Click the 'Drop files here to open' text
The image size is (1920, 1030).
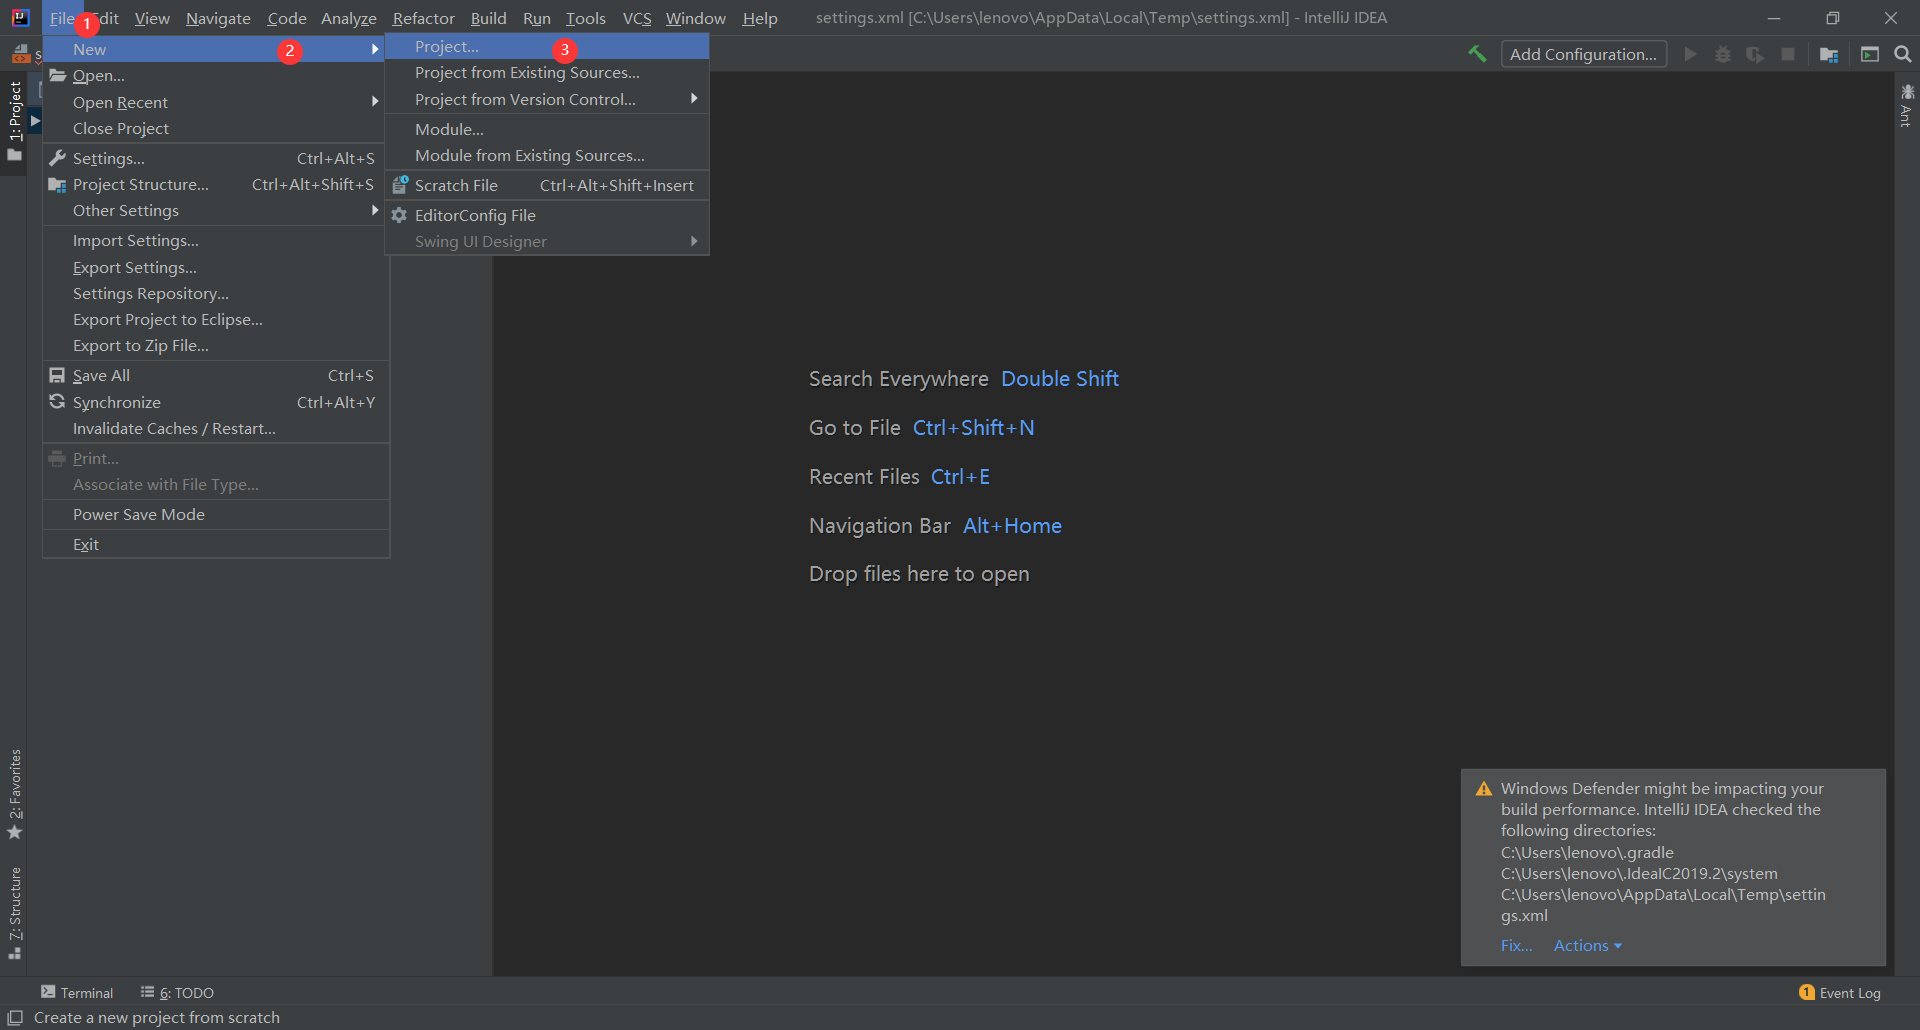[919, 574]
